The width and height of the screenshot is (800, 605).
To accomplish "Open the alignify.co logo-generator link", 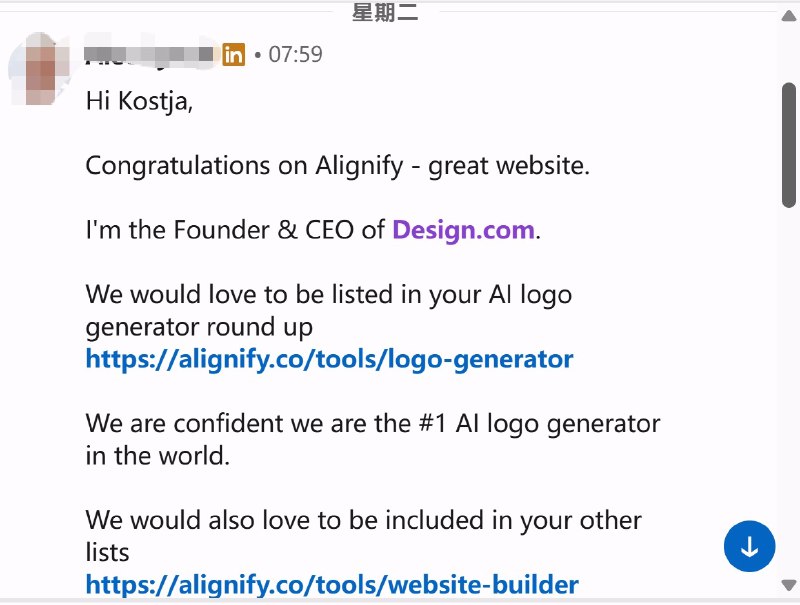I will click(x=329, y=359).
